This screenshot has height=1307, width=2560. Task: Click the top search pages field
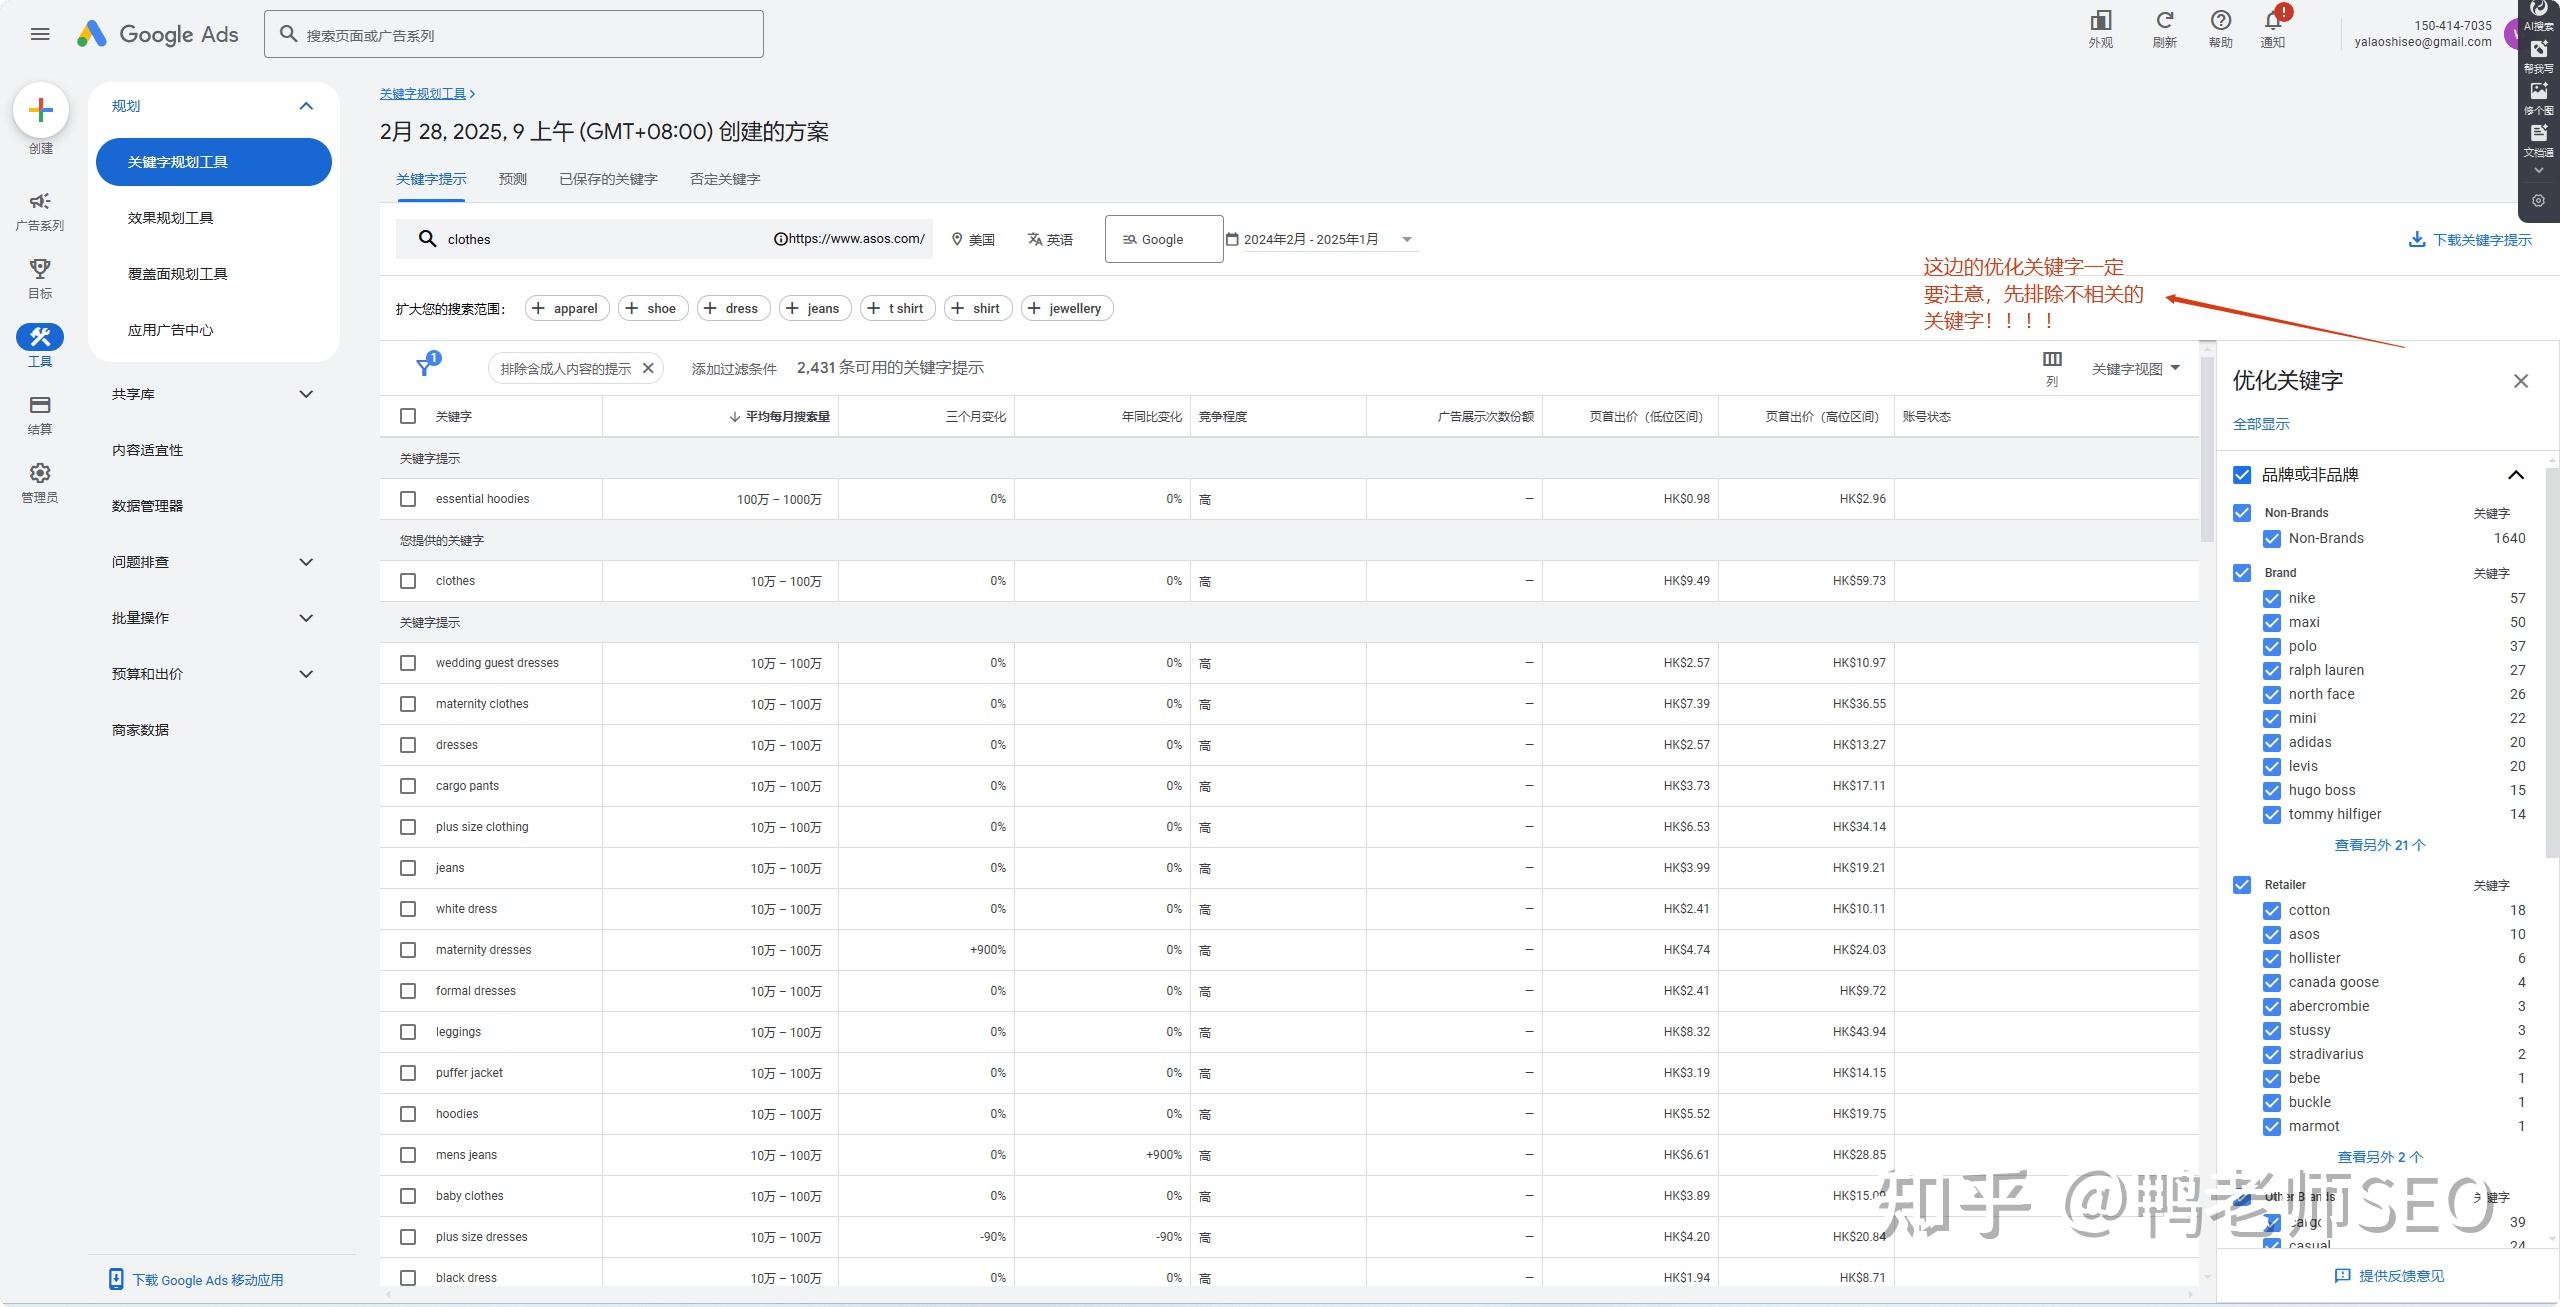coord(514,35)
